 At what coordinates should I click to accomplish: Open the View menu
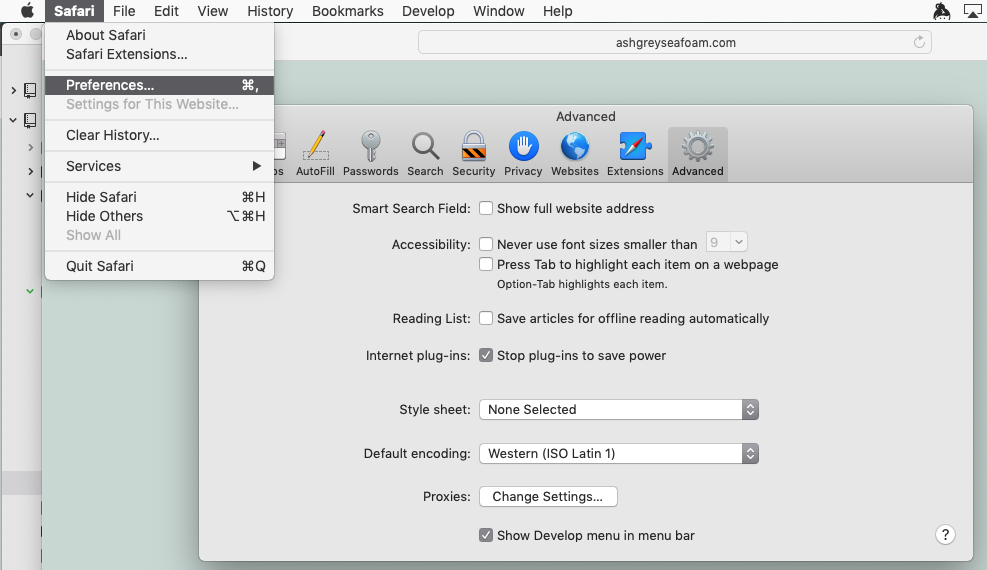(x=213, y=11)
